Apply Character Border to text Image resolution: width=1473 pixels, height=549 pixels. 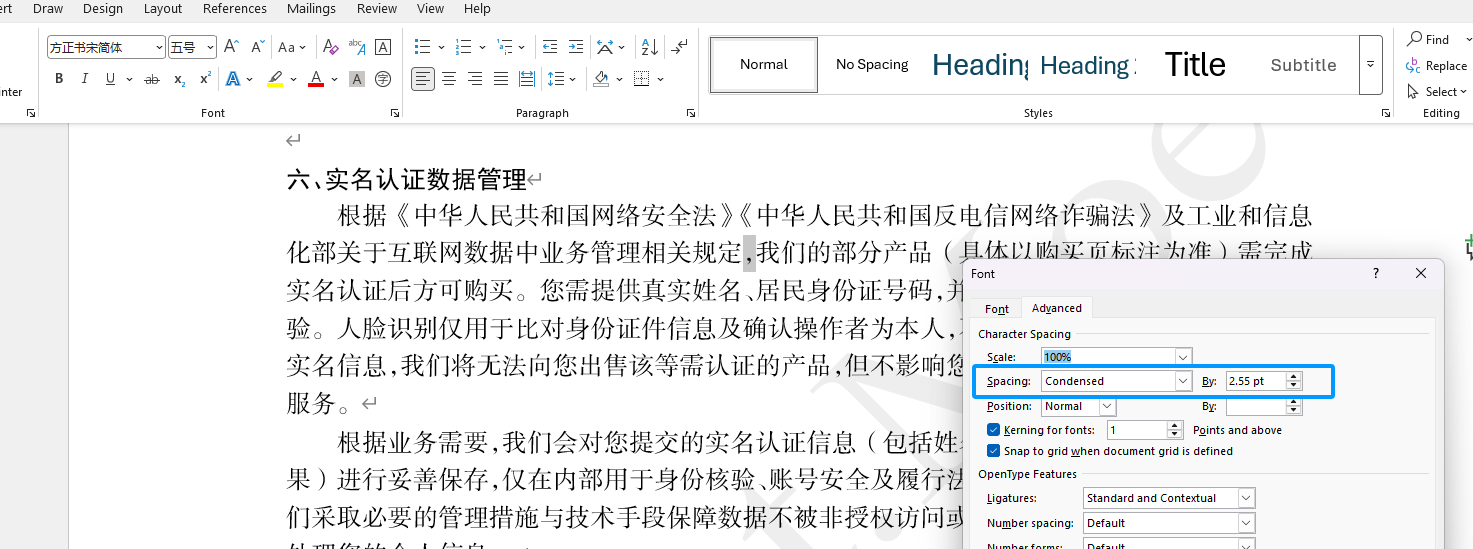coord(382,47)
